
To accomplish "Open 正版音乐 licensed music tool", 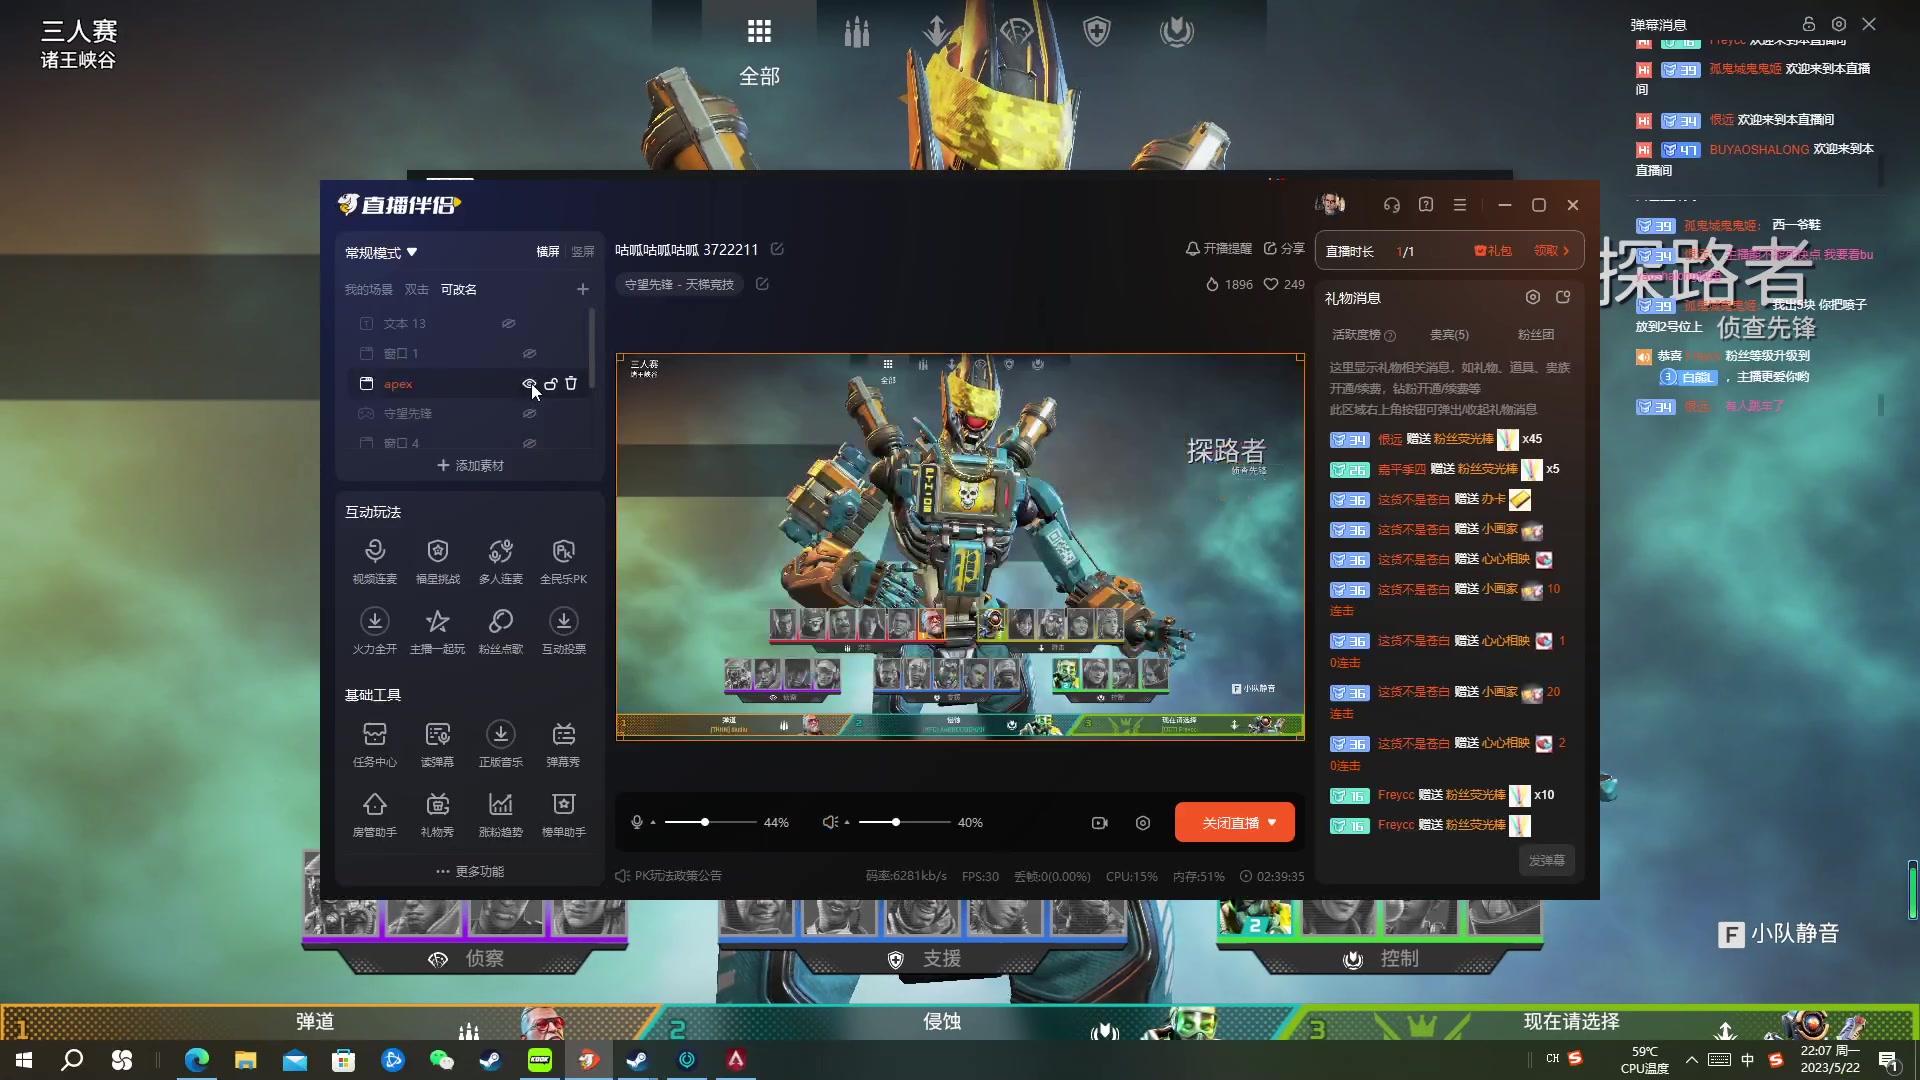I will pos(500,744).
